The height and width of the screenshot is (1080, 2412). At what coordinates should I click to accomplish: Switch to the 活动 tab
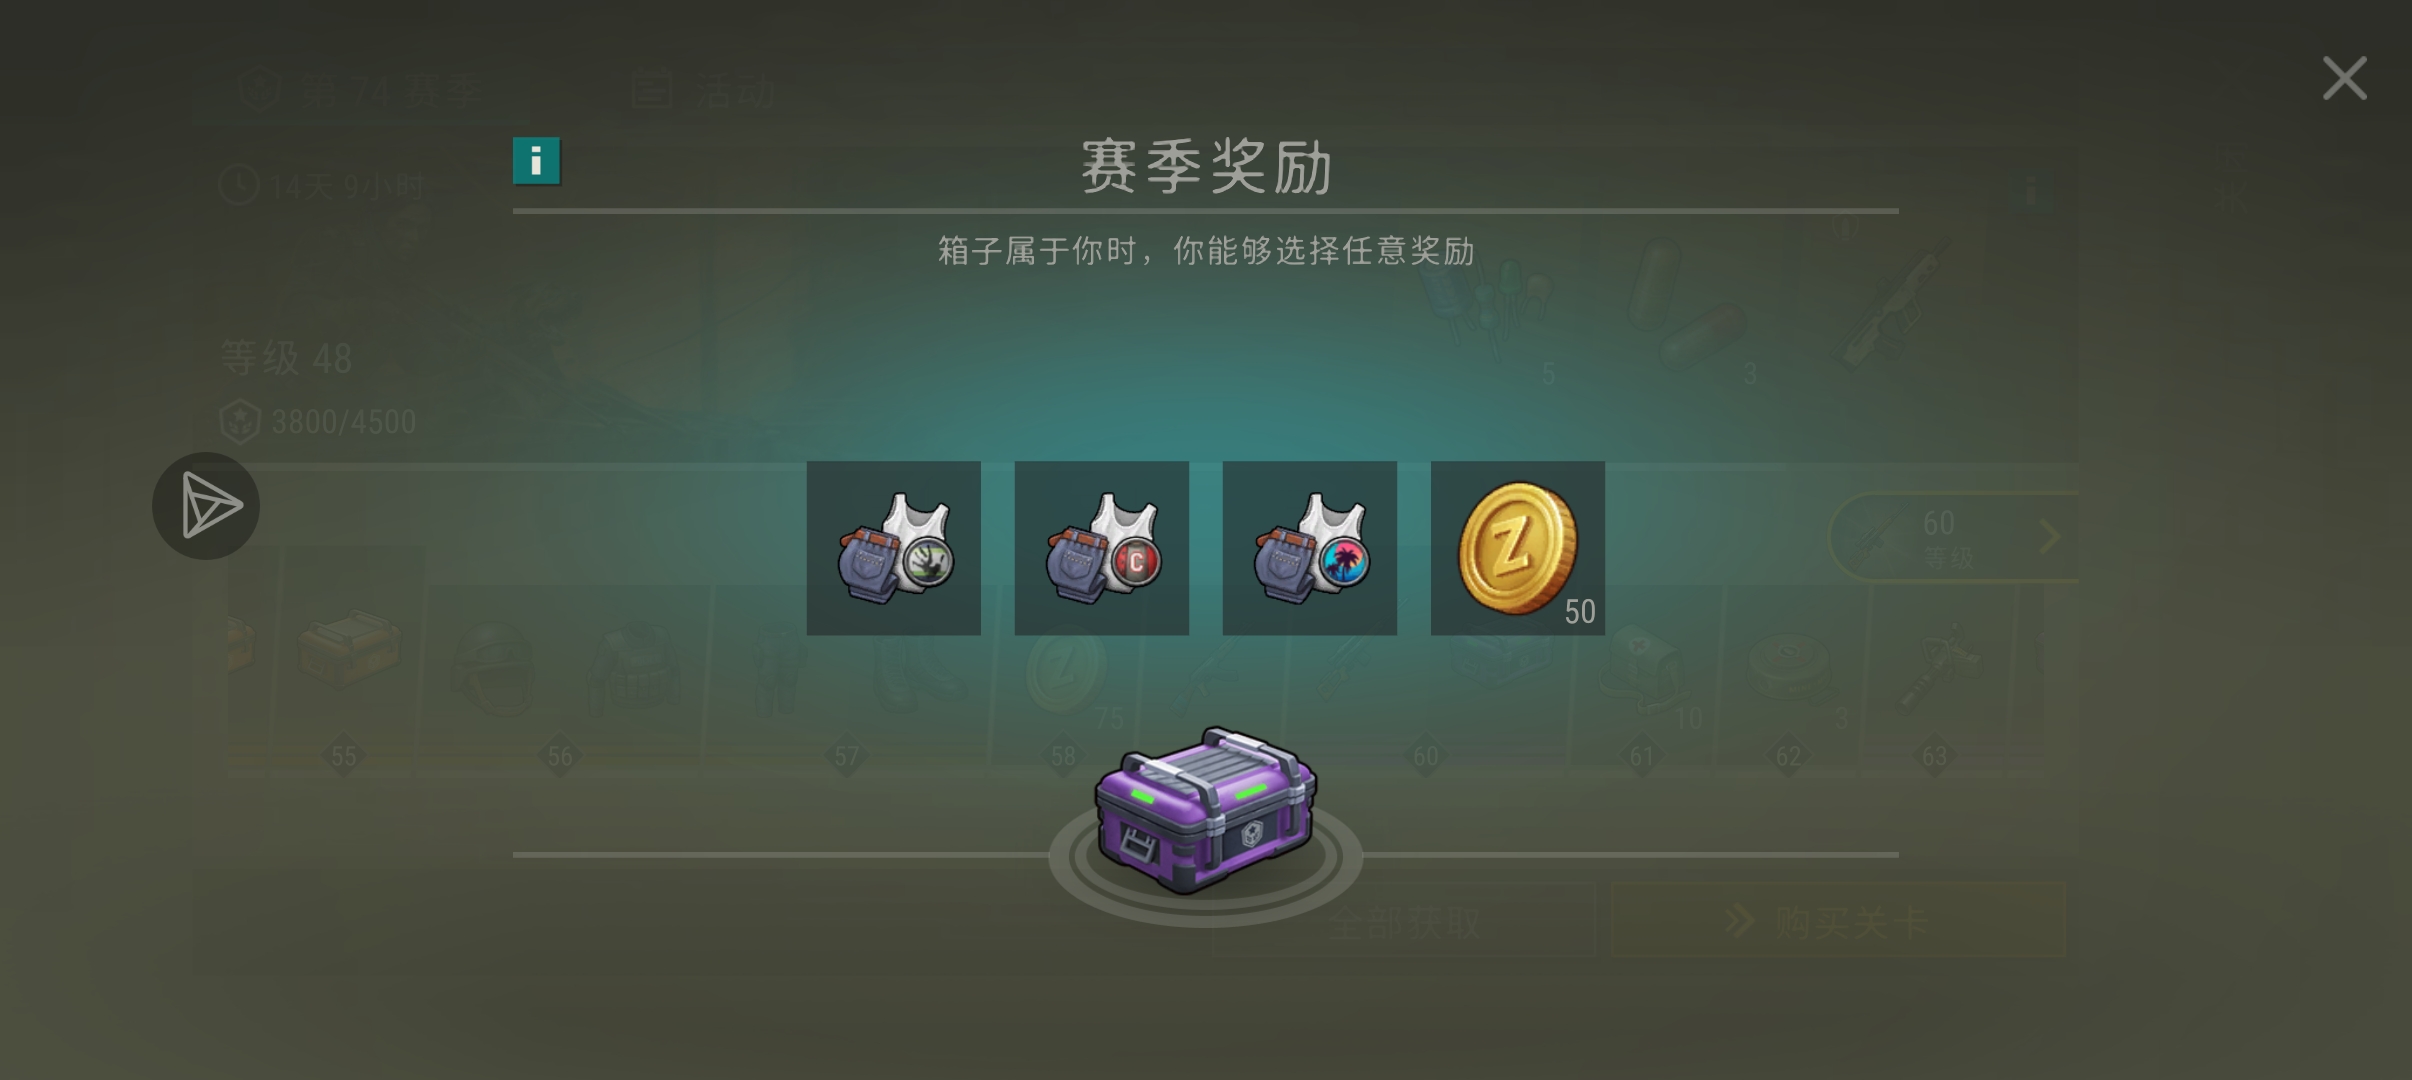[705, 91]
